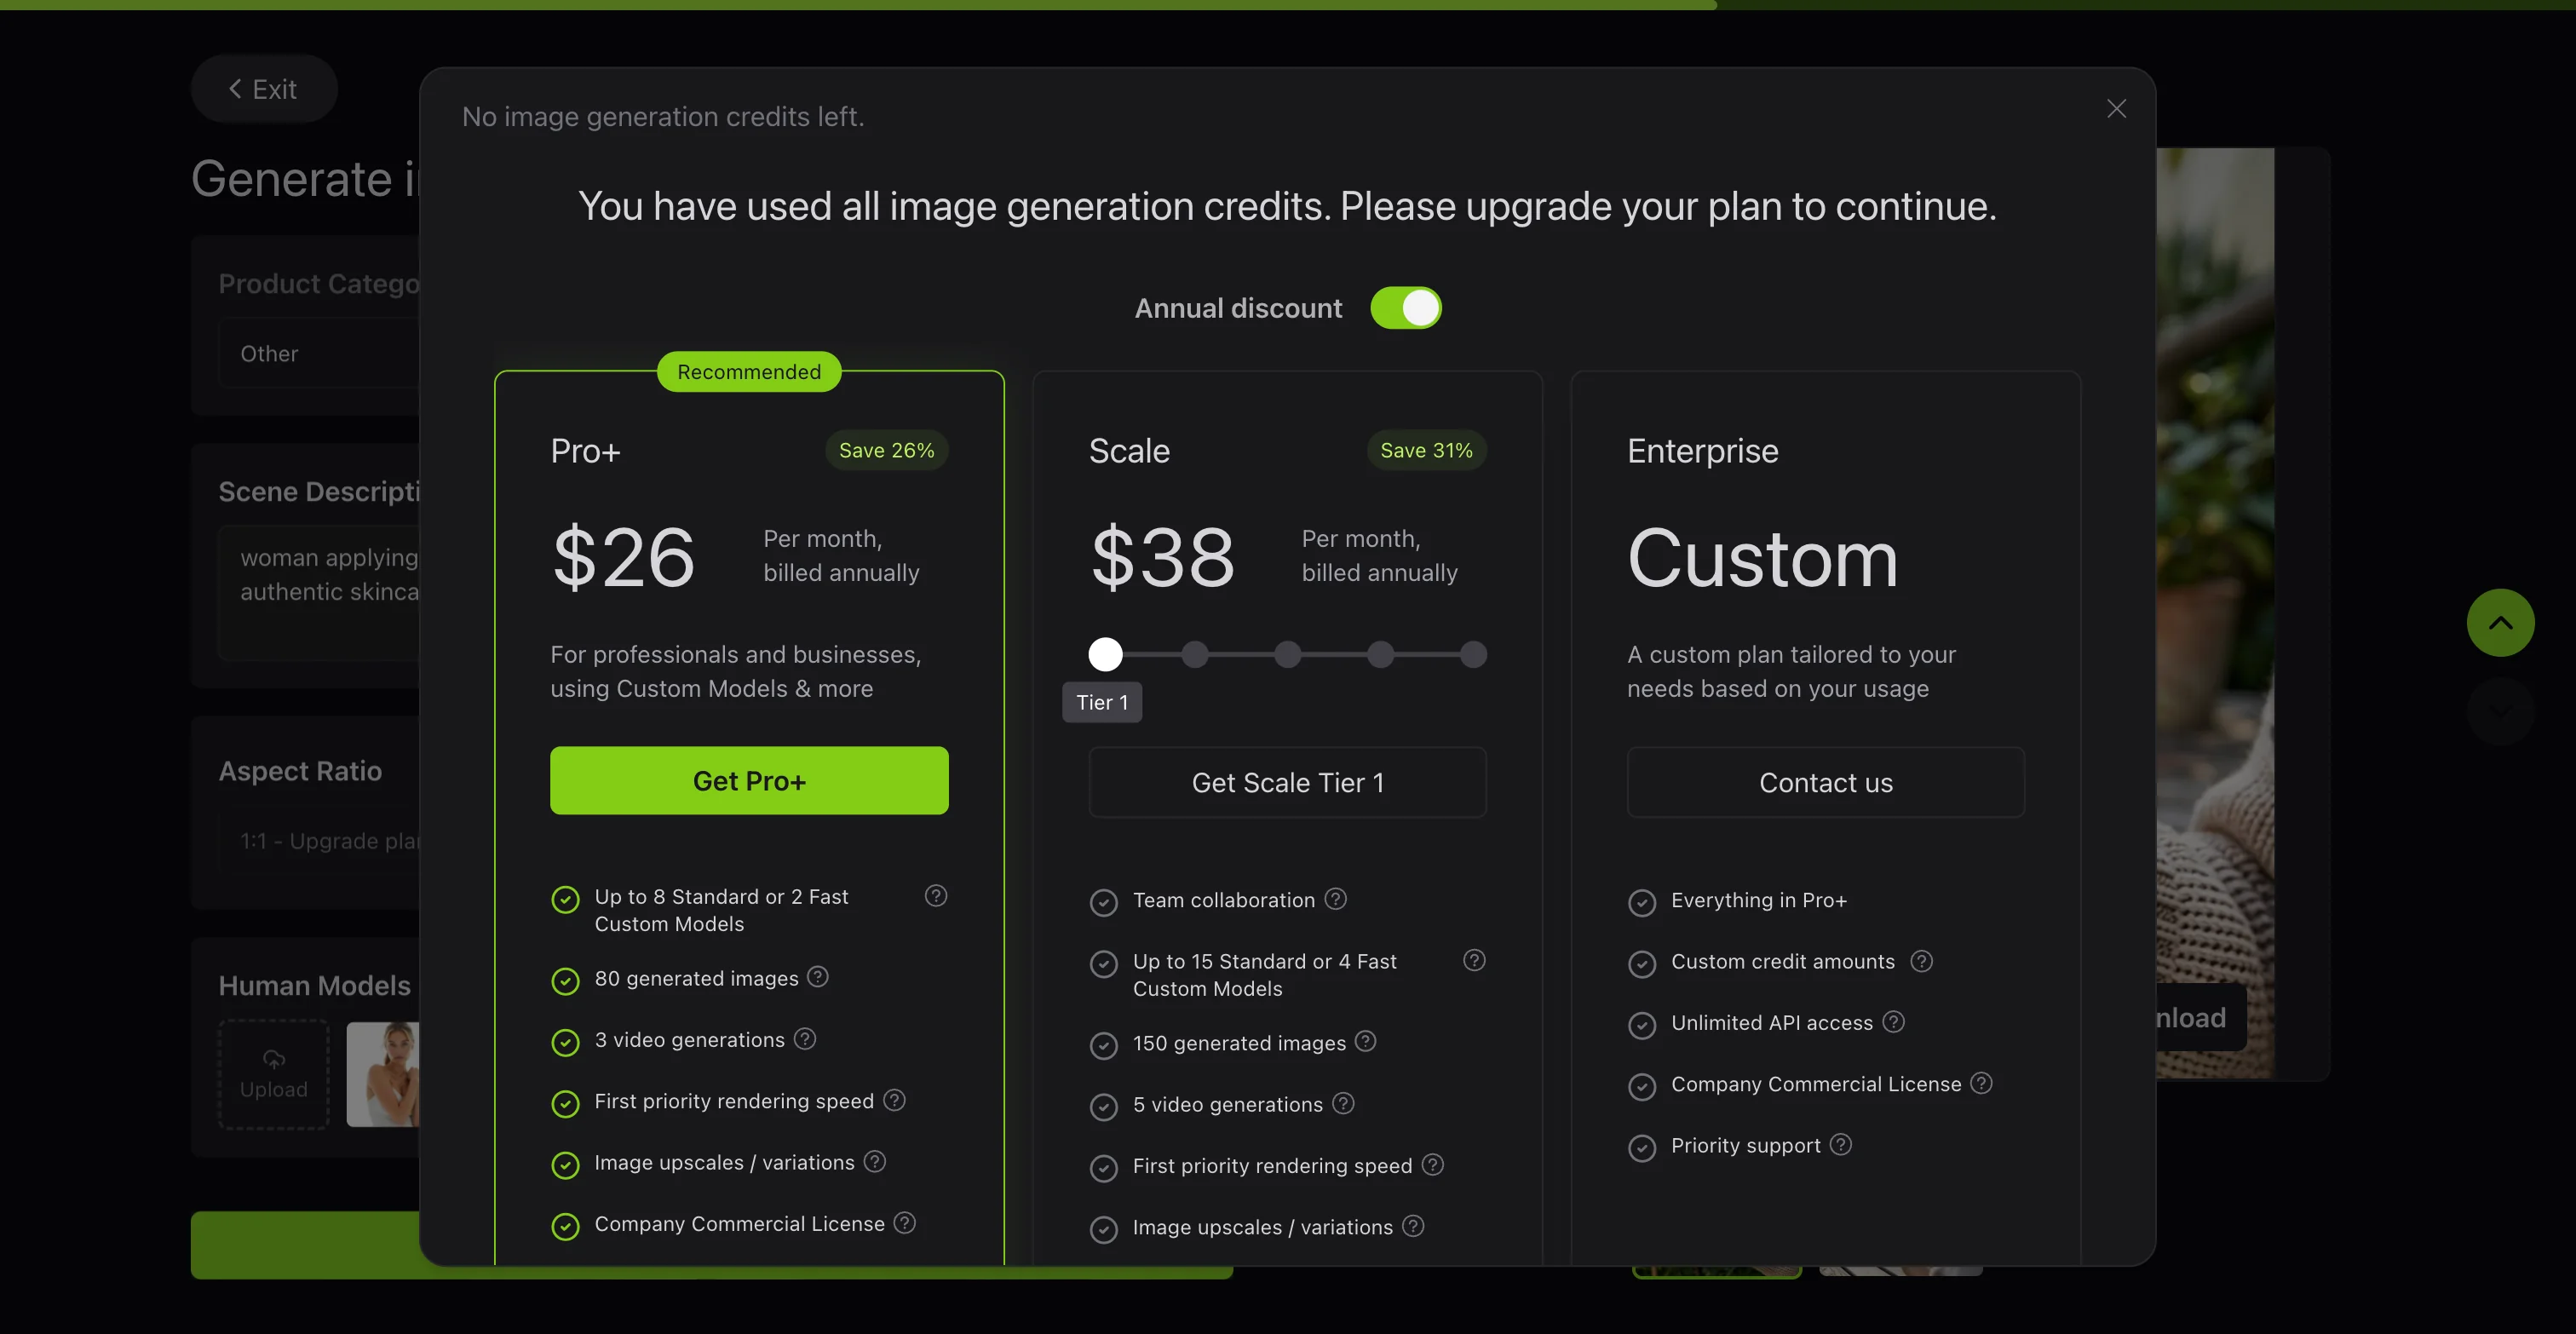Screen dimensions: 2576x1334
Task: Close the upgrade plan dialog
Action: pos(2116,108)
